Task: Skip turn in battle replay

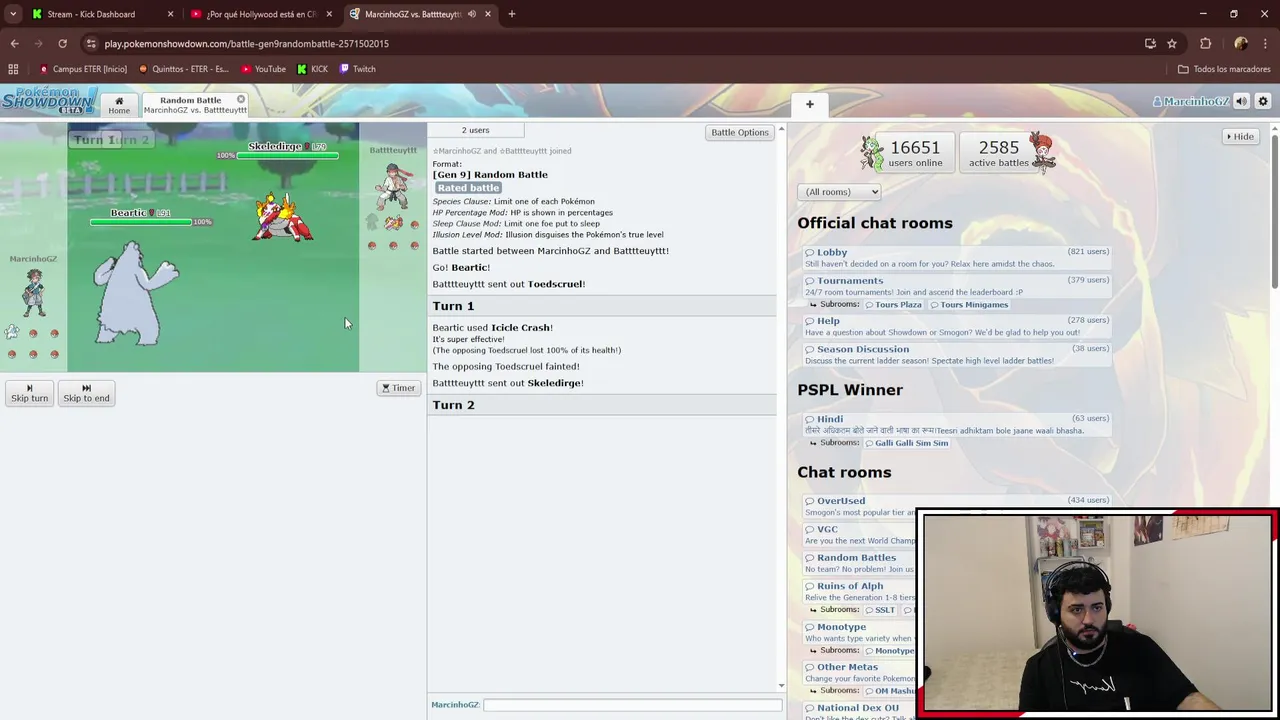Action: (x=29, y=393)
